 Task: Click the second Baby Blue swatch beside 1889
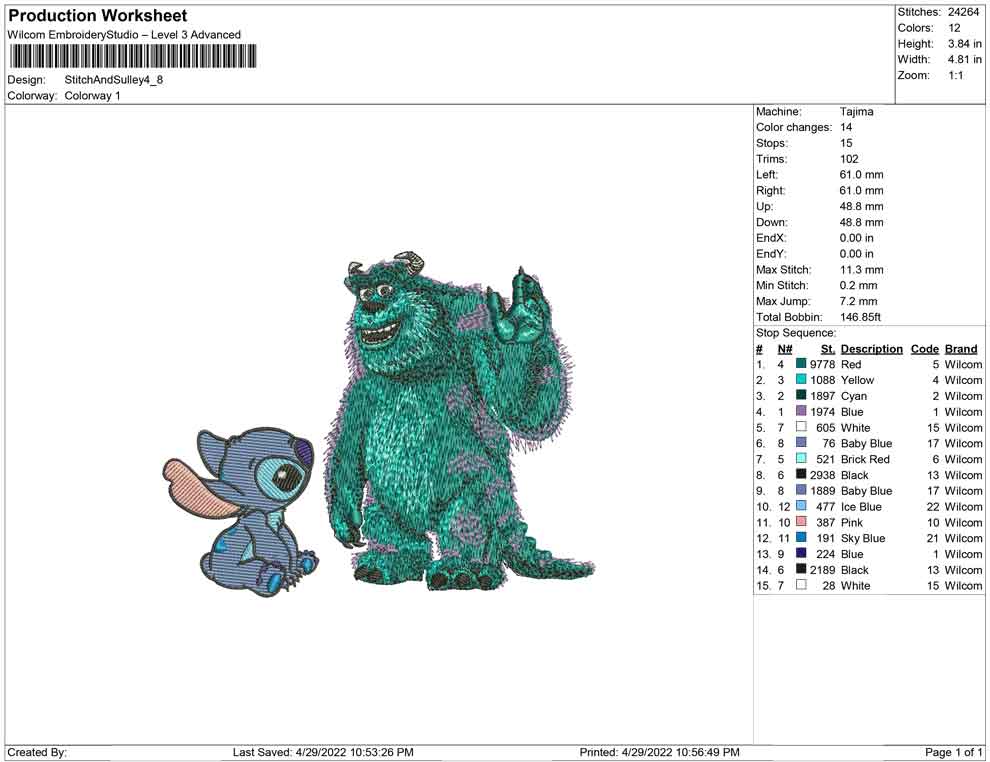coord(801,490)
